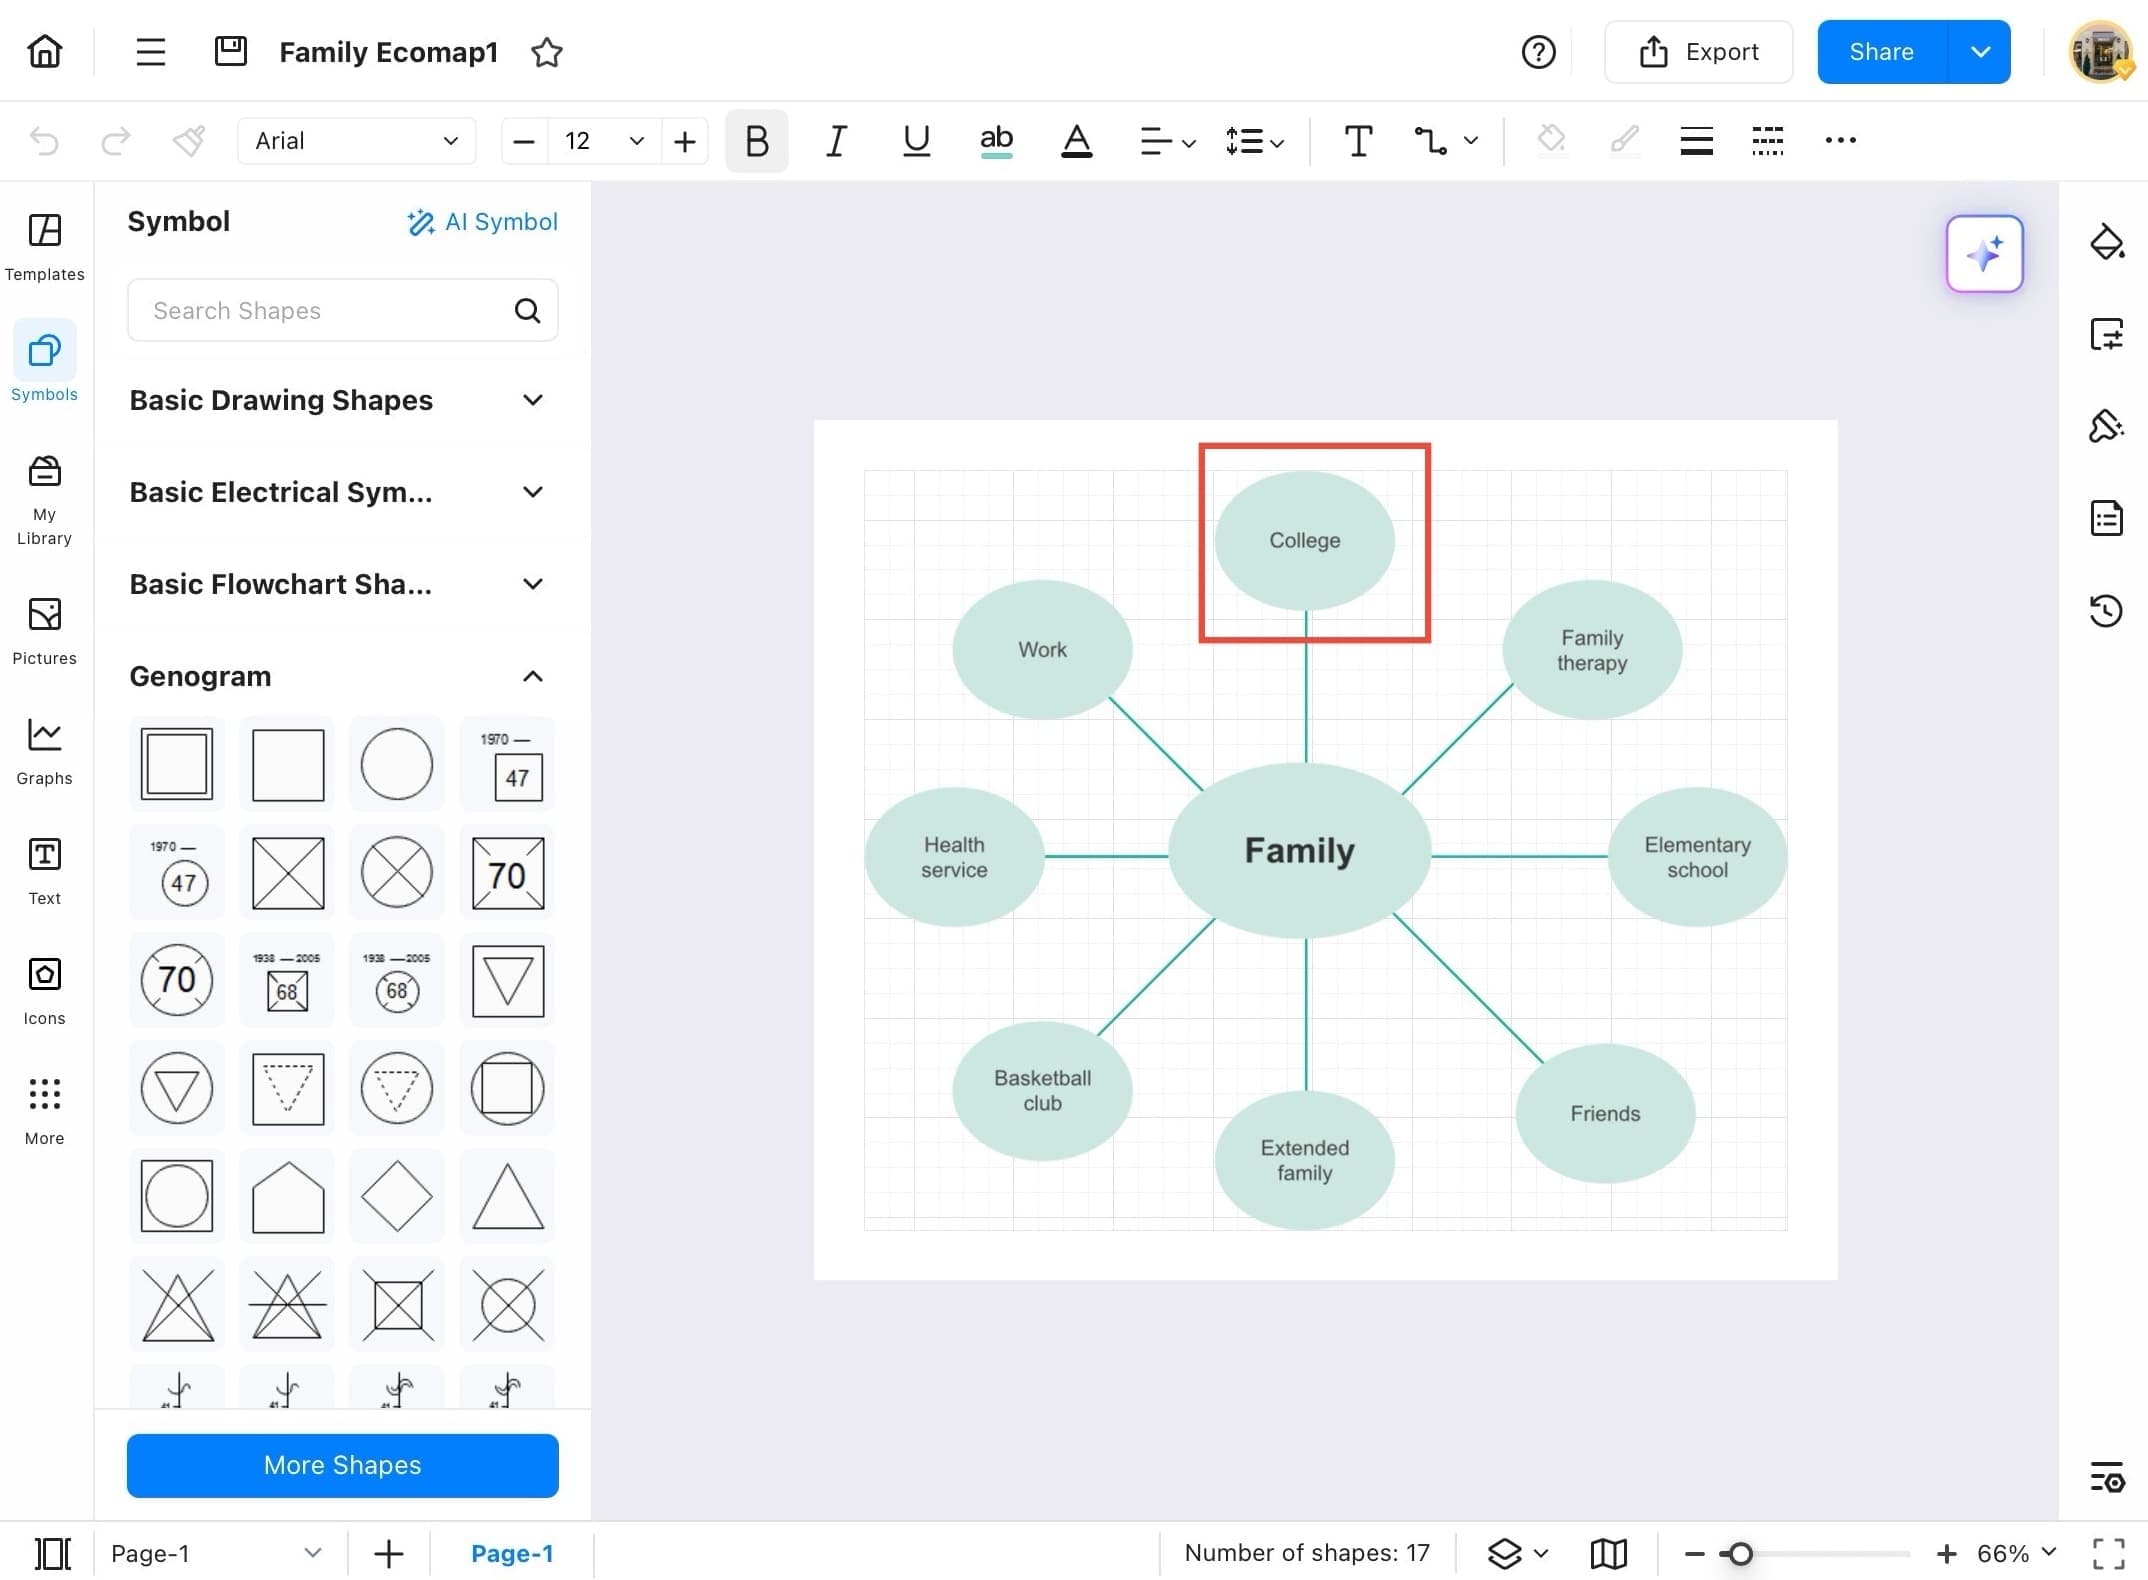
Task: Open the Templates panel
Action: (44, 245)
